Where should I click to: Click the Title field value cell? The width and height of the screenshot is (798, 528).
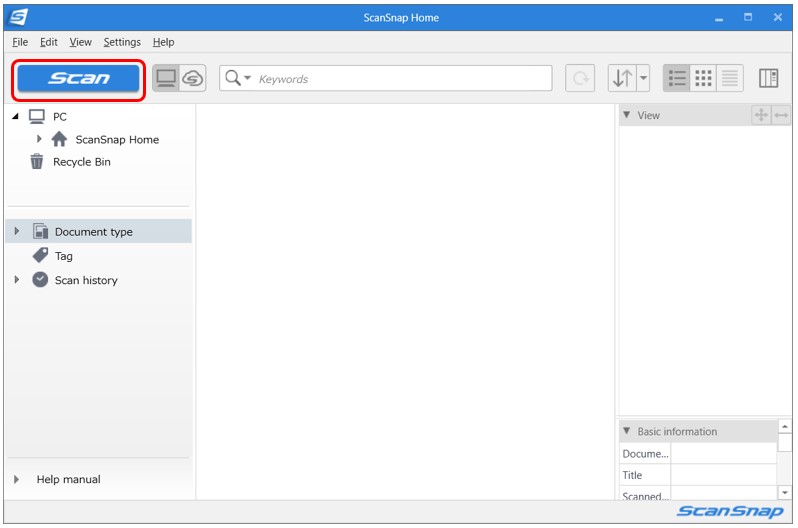tap(723, 475)
